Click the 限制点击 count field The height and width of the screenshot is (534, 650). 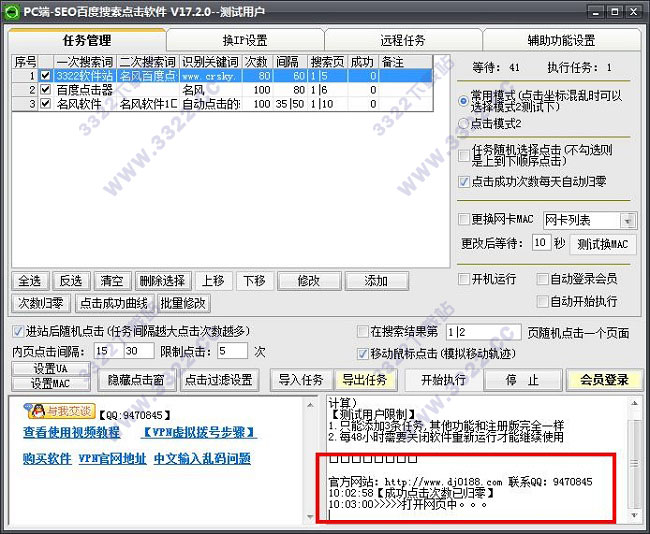click(232, 351)
